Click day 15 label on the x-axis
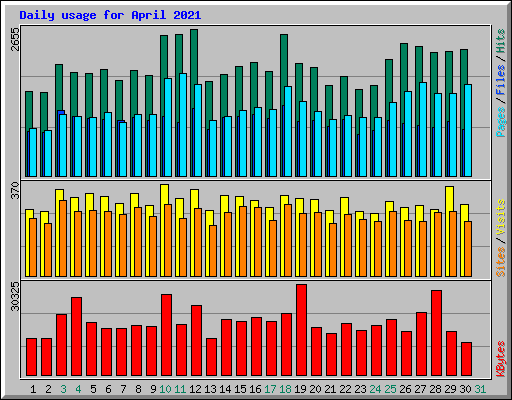512x400 pixels. click(x=240, y=389)
